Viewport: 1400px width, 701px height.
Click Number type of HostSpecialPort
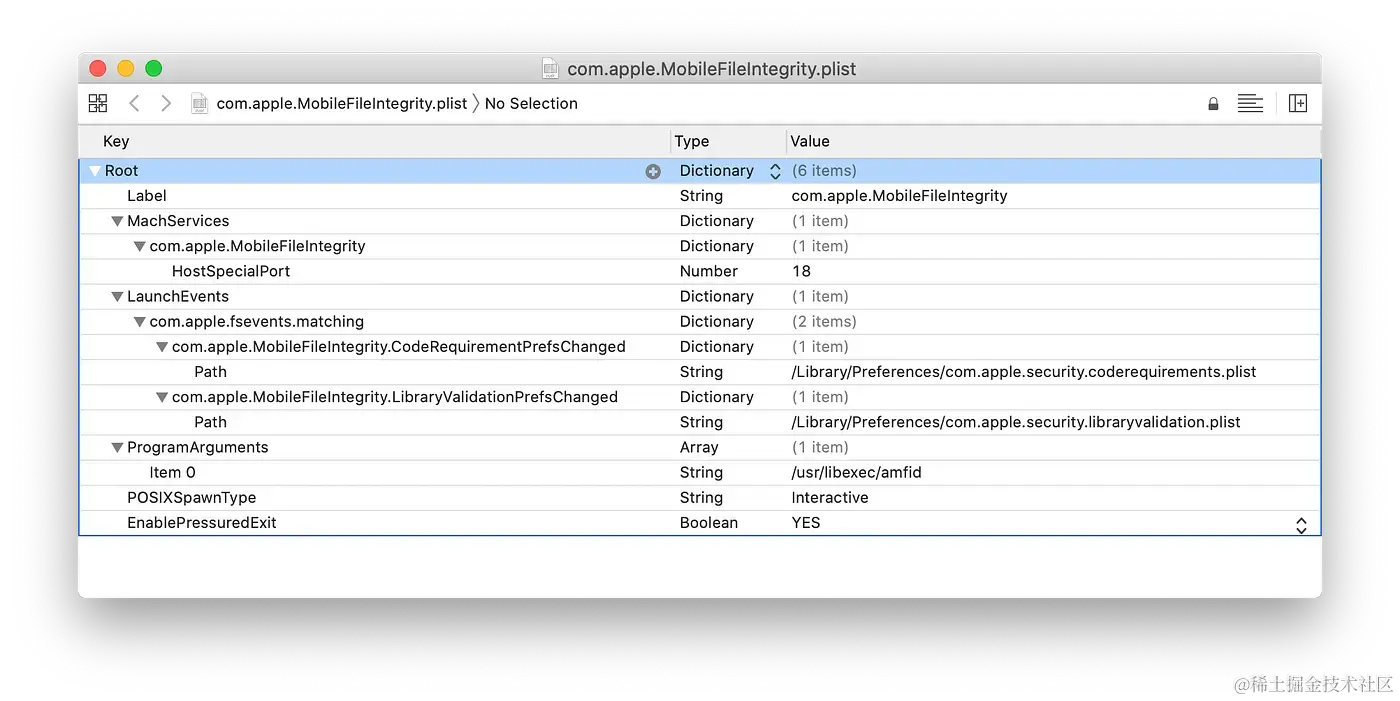pyautogui.click(x=709, y=271)
